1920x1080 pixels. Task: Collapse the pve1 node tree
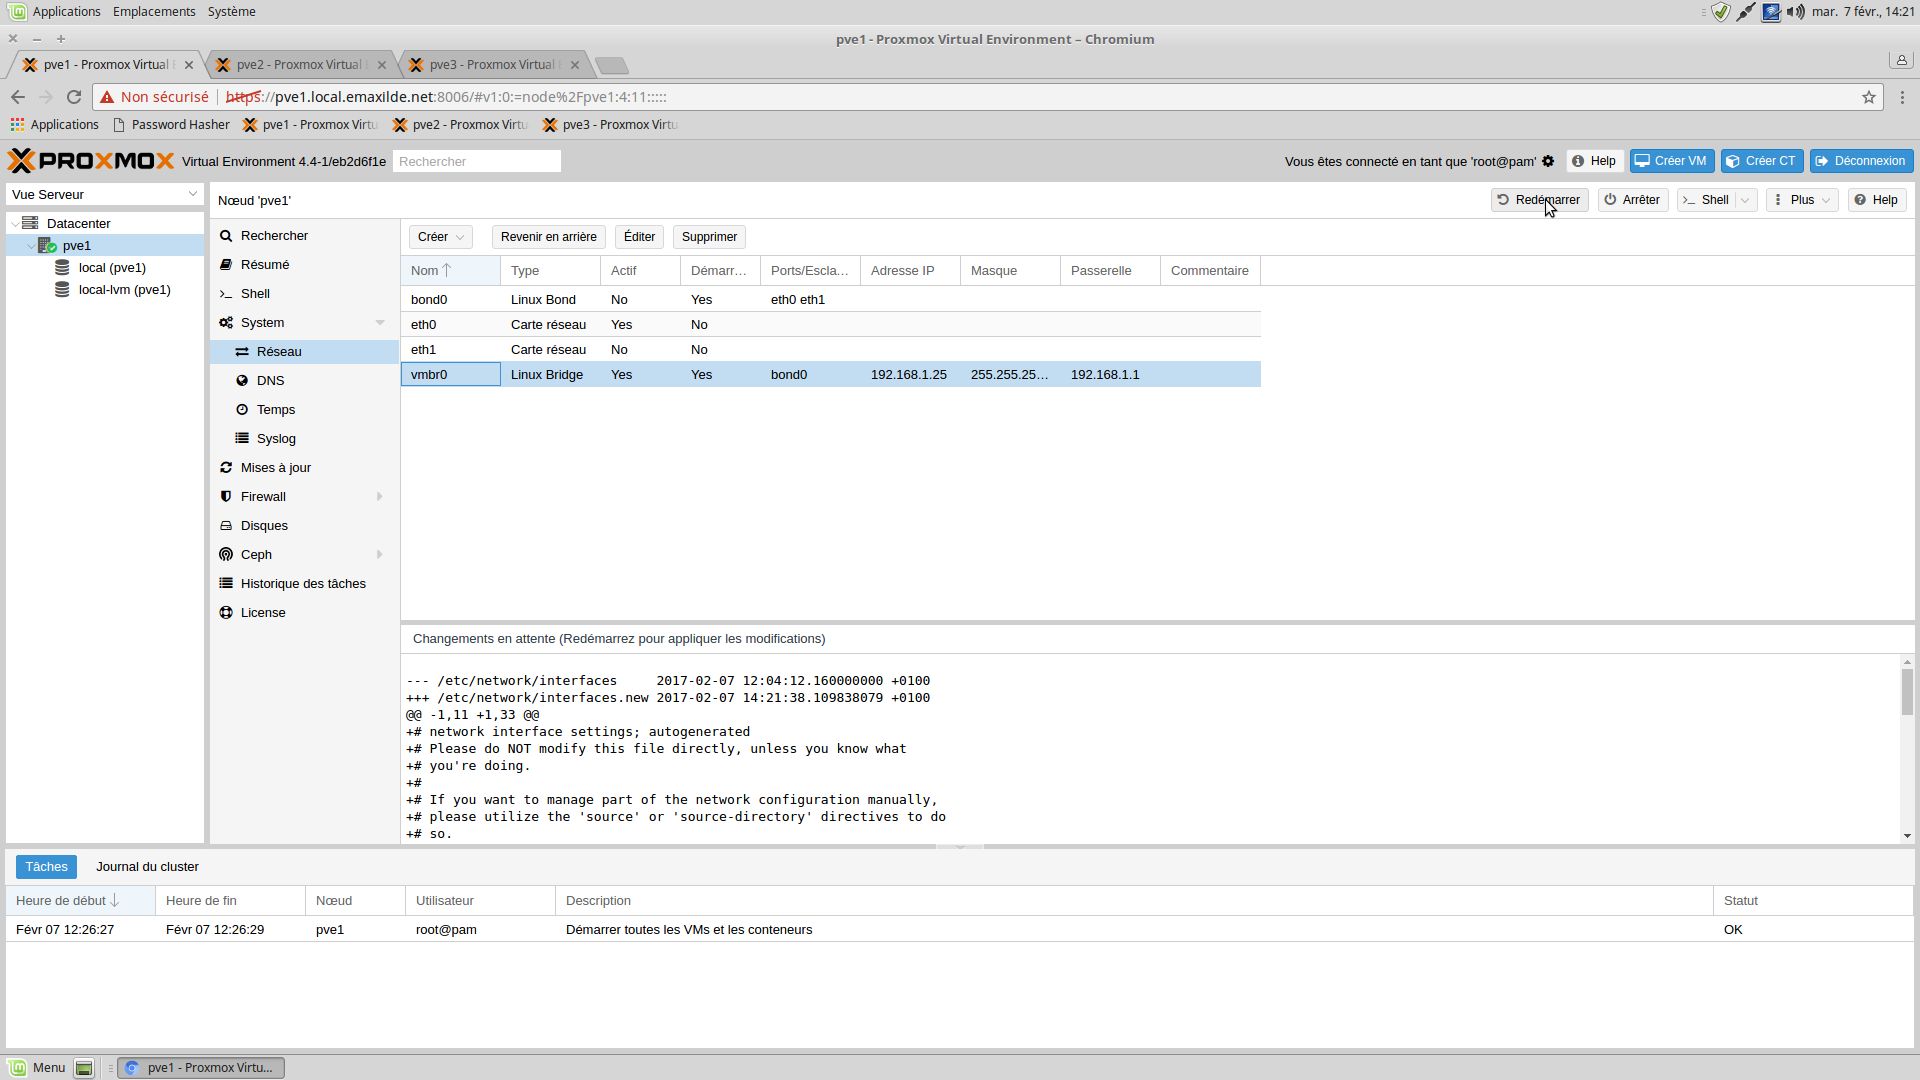click(x=31, y=246)
